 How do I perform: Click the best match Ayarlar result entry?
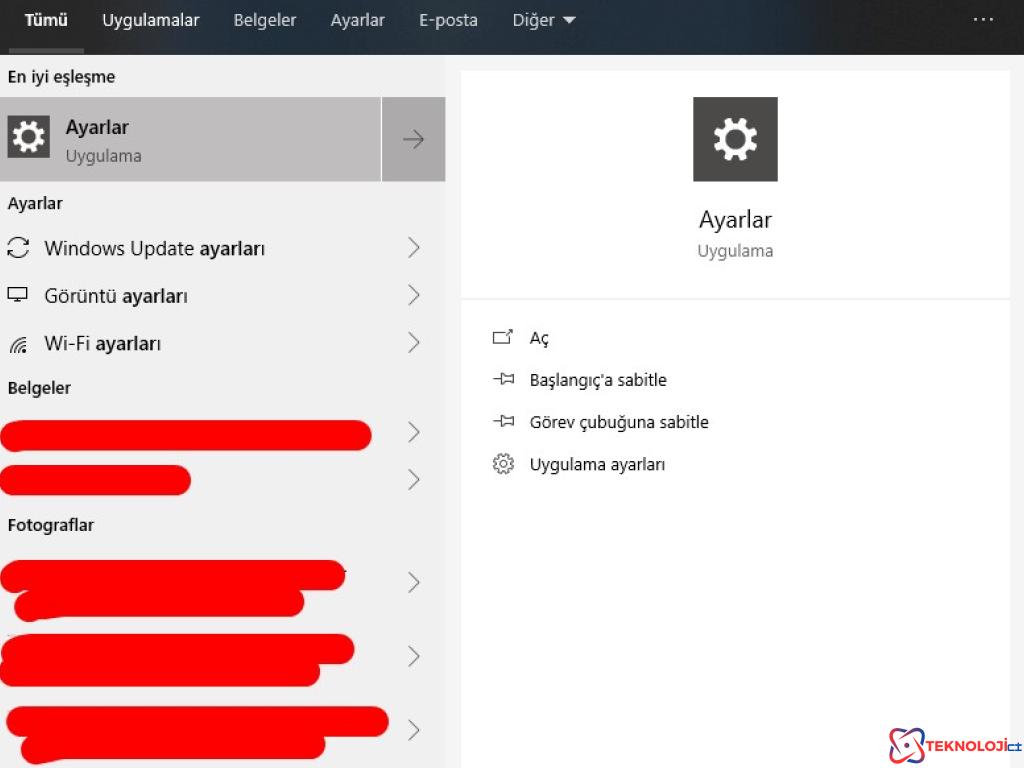click(x=190, y=136)
